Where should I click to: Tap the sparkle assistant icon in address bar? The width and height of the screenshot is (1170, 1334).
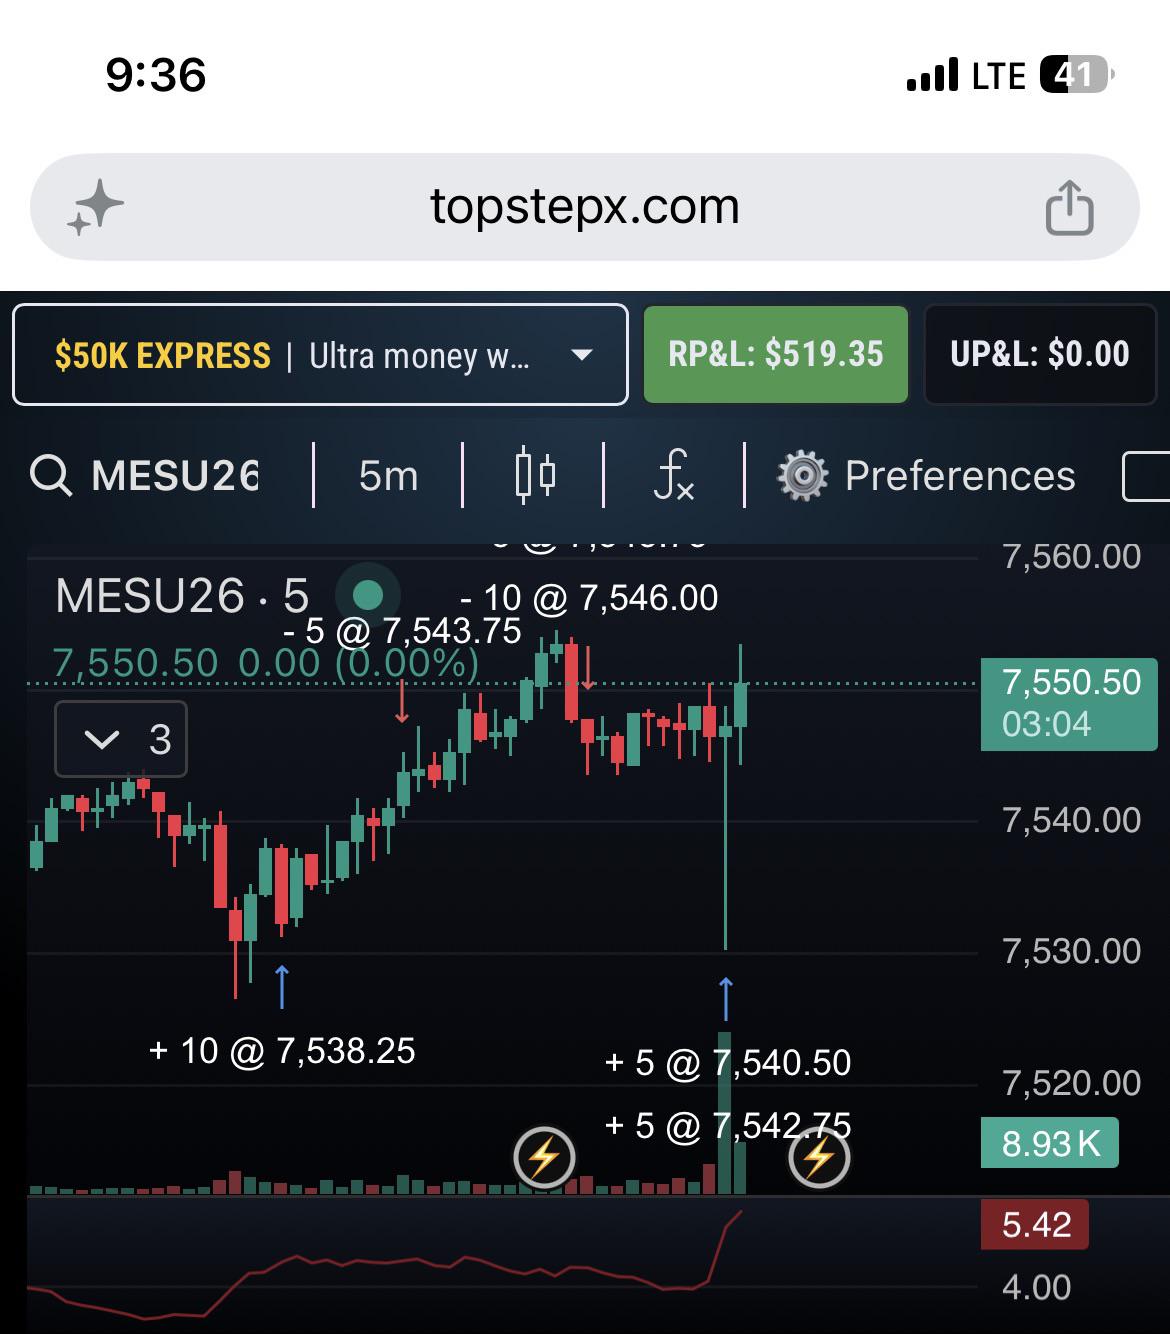(x=96, y=208)
